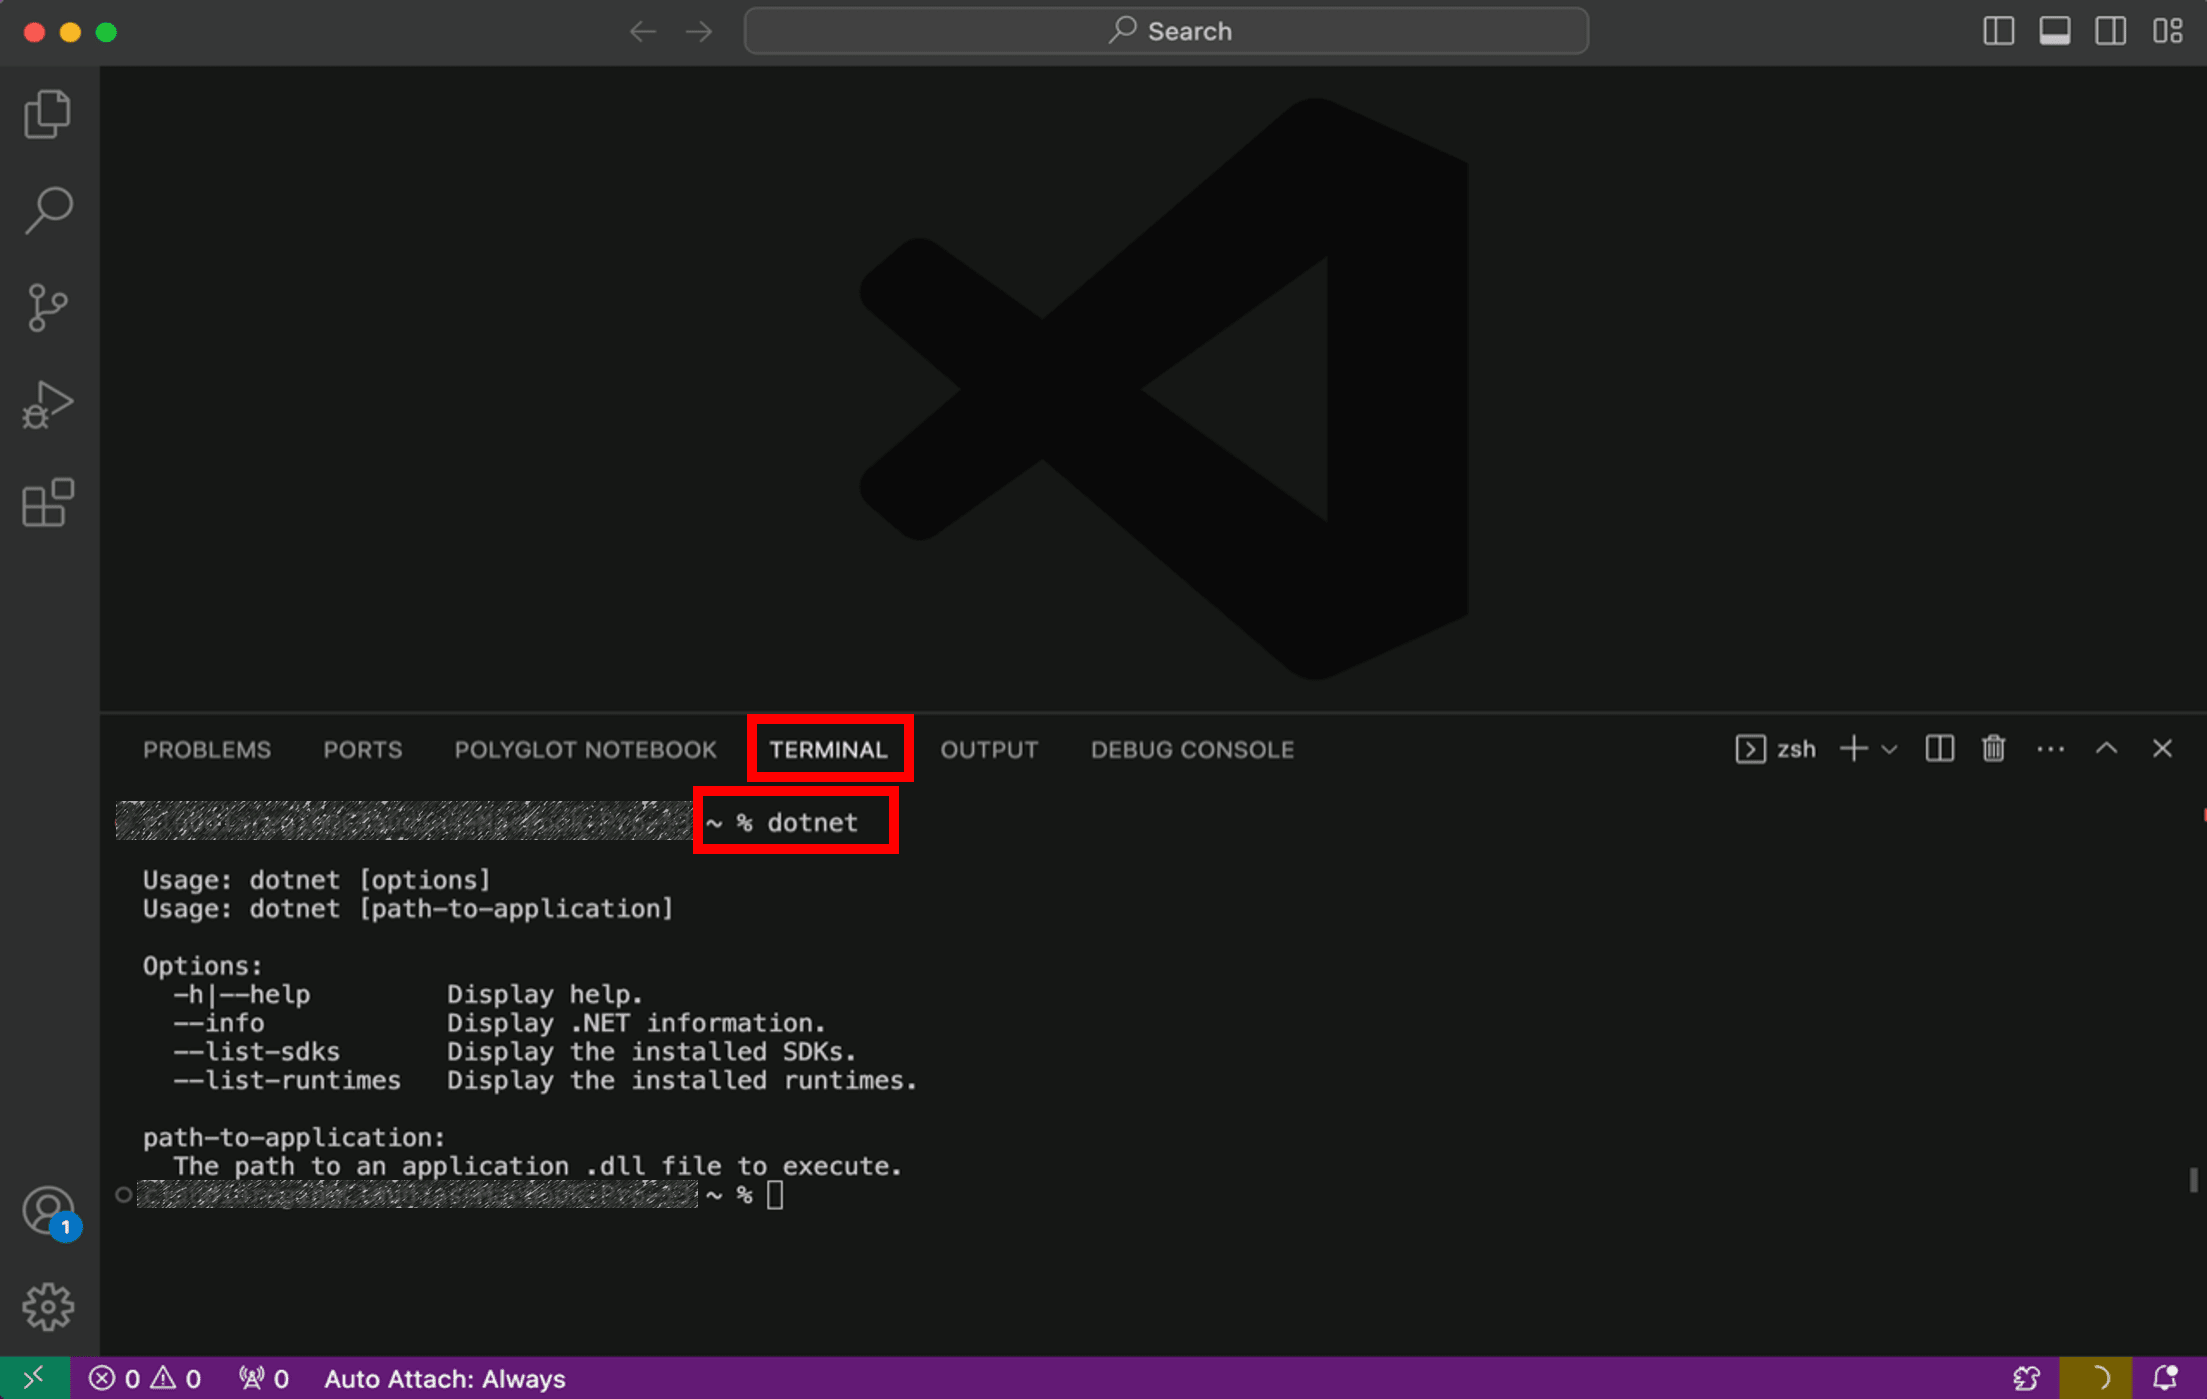This screenshot has width=2207, height=1399.
Task: Split the terminal using the split icon
Action: [x=1938, y=748]
